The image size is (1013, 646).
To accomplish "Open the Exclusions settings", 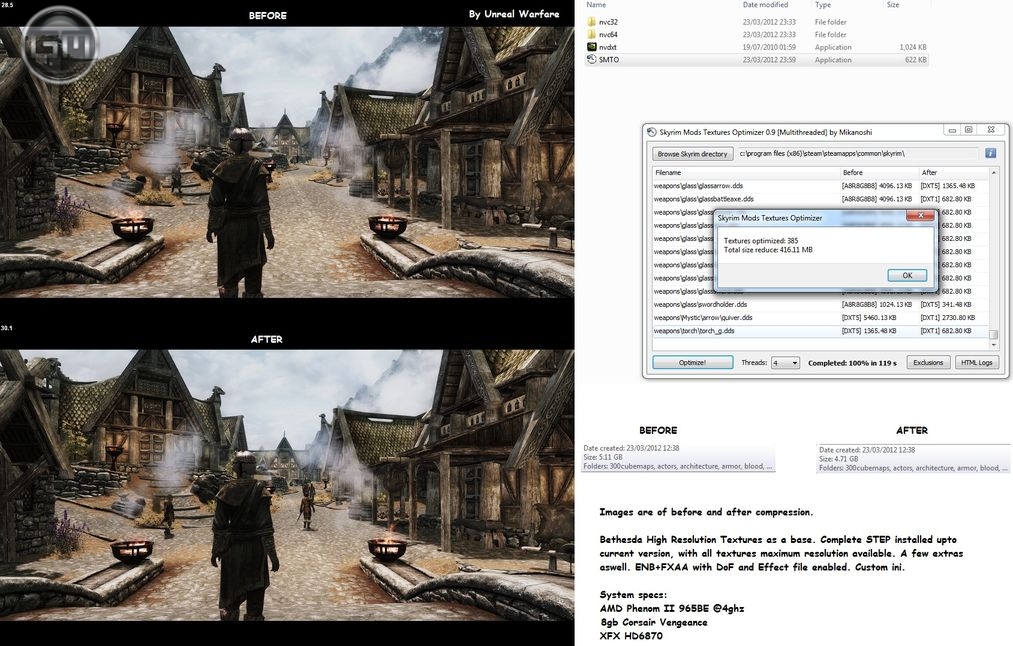I will [x=927, y=363].
